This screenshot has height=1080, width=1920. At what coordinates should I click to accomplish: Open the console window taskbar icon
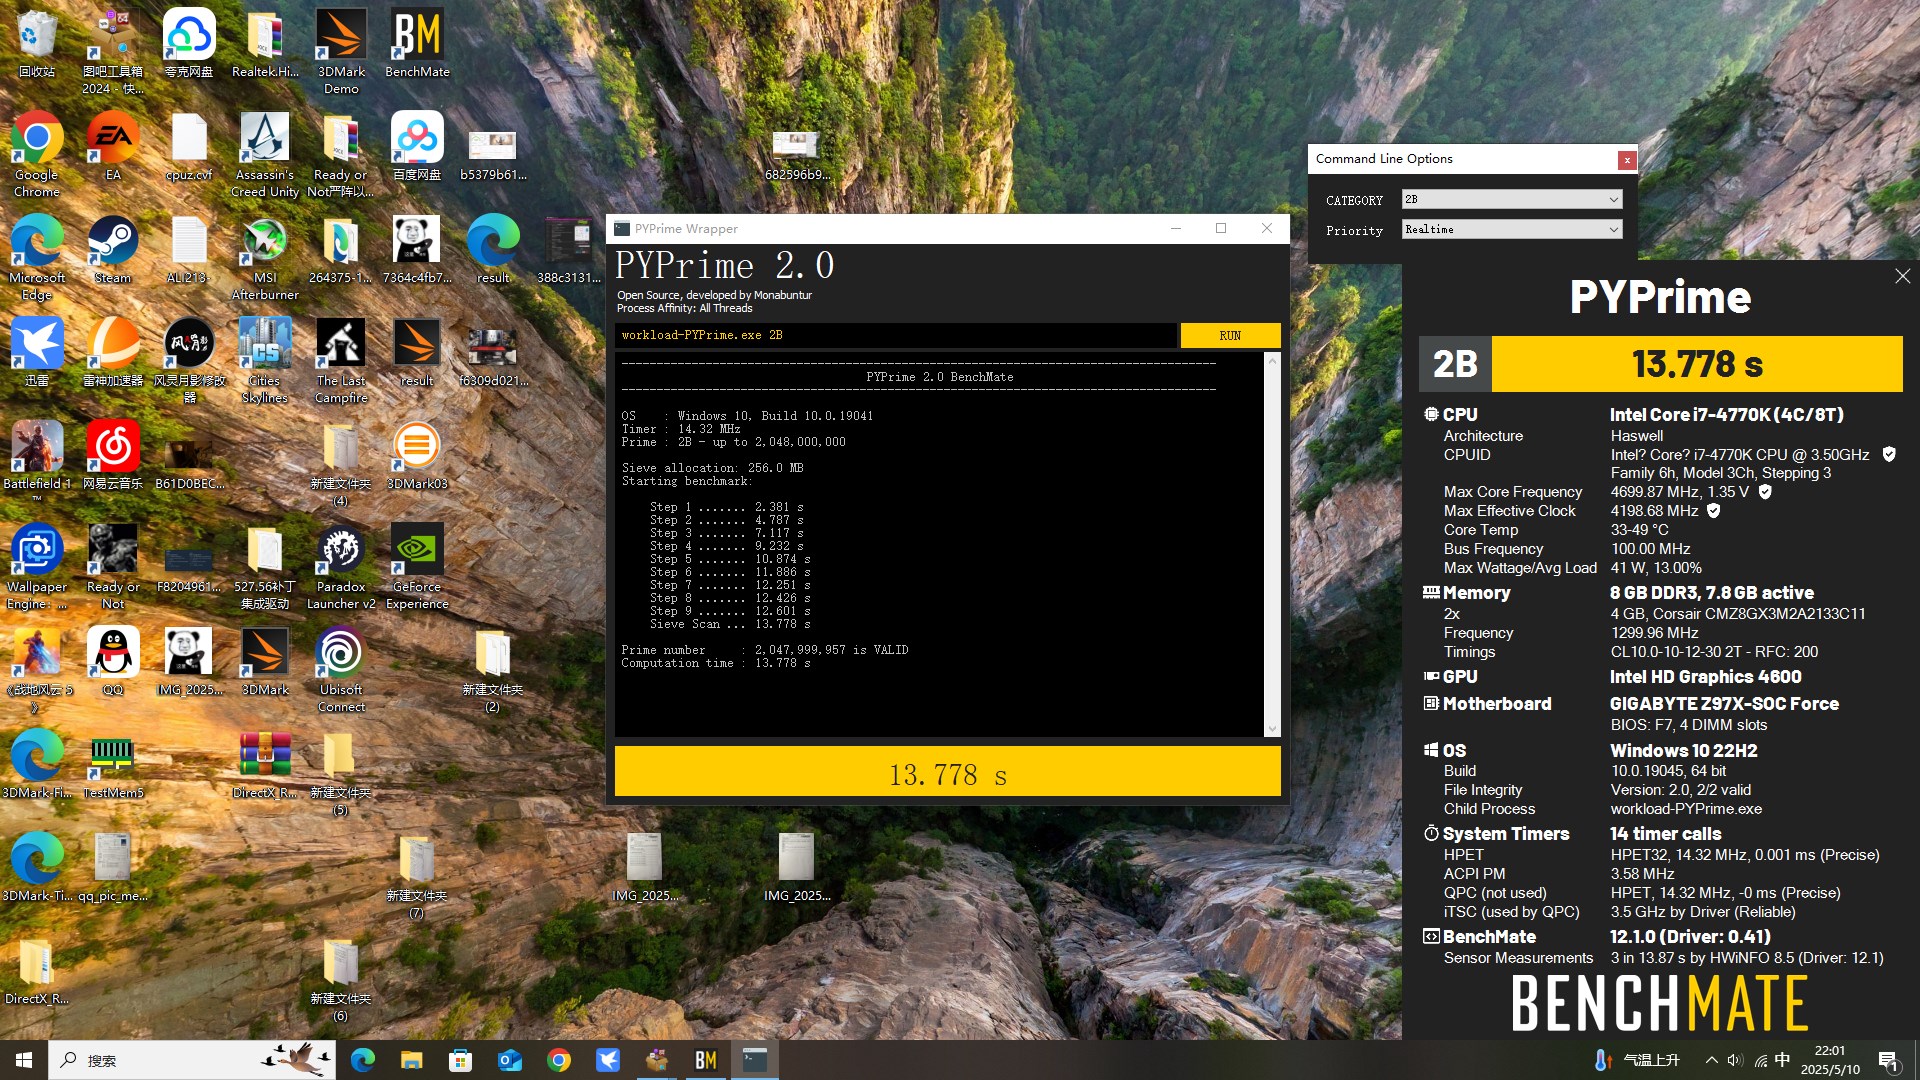755,1060
